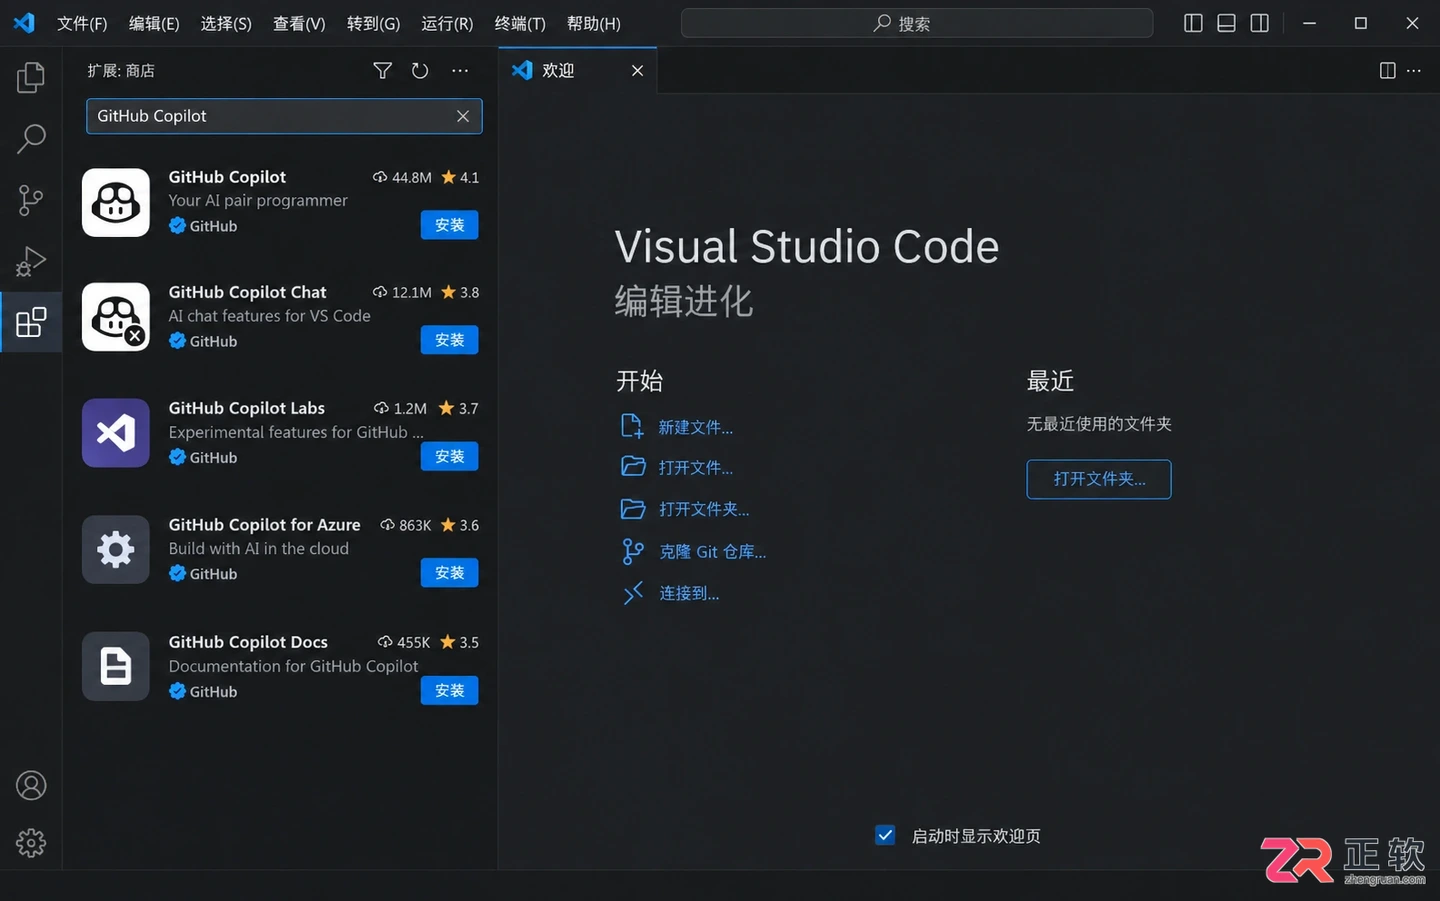The height and width of the screenshot is (901, 1440).
Task: Open the 终端(T) menu
Action: (x=520, y=23)
